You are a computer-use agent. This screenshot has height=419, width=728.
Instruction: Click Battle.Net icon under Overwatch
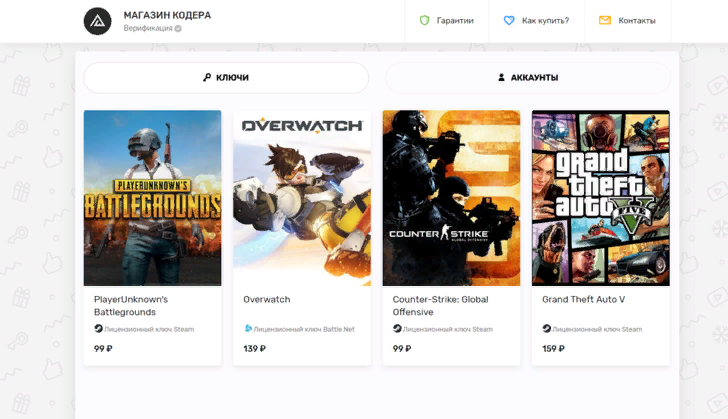pos(248,328)
